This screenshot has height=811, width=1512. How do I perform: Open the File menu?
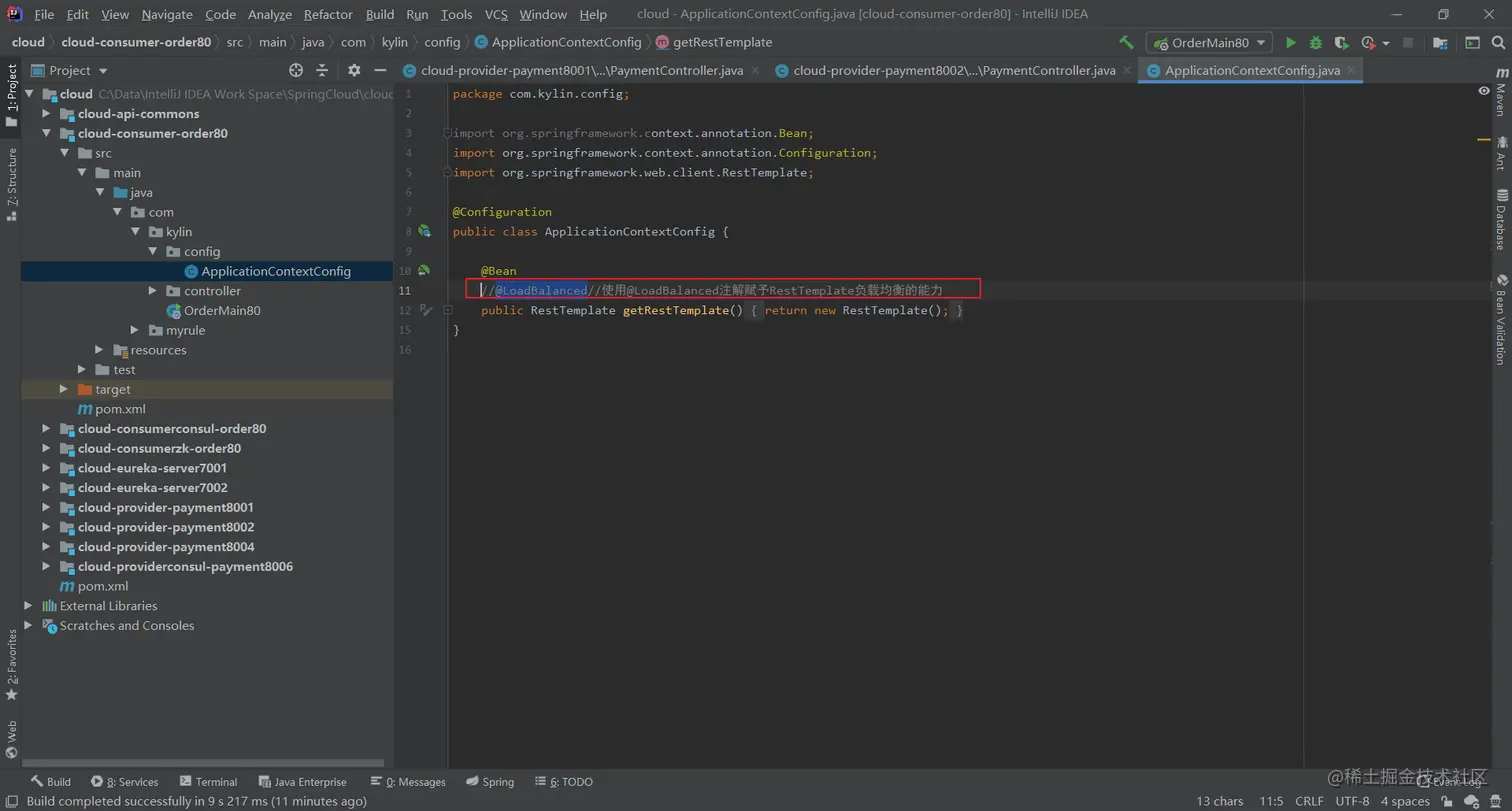point(44,14)
